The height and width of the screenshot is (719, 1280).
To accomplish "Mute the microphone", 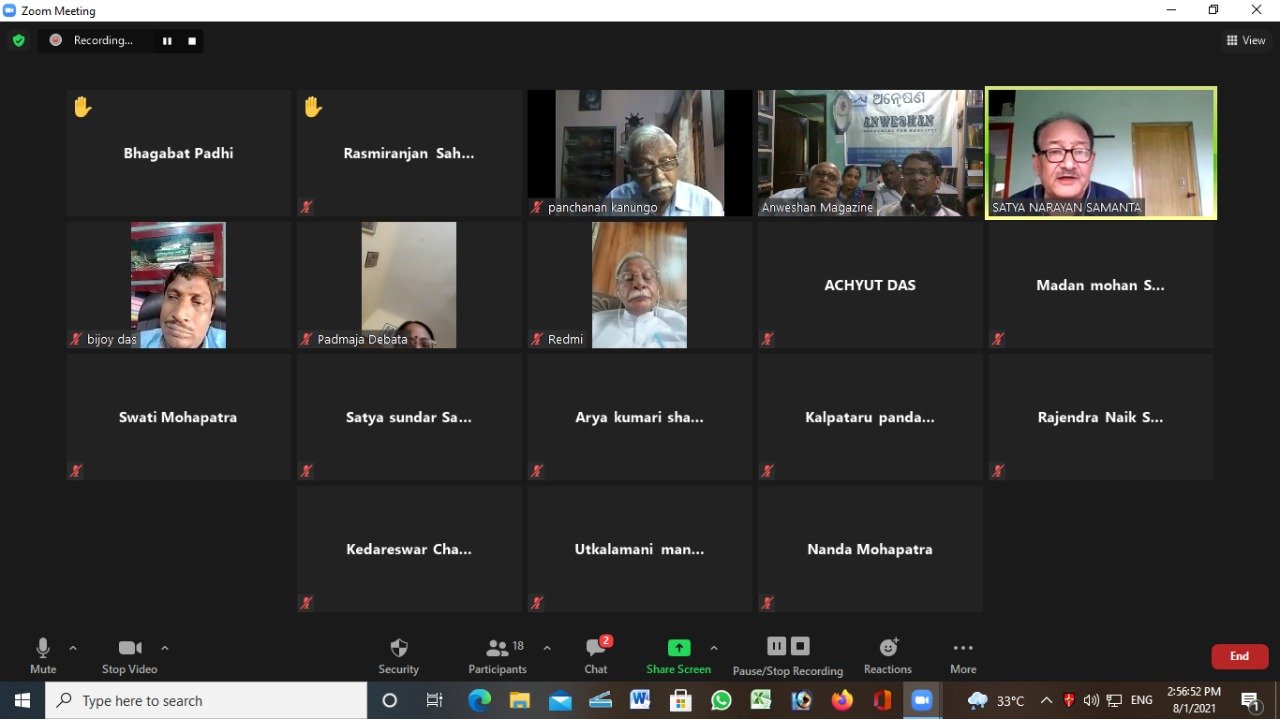I will [x=43, y=655].
